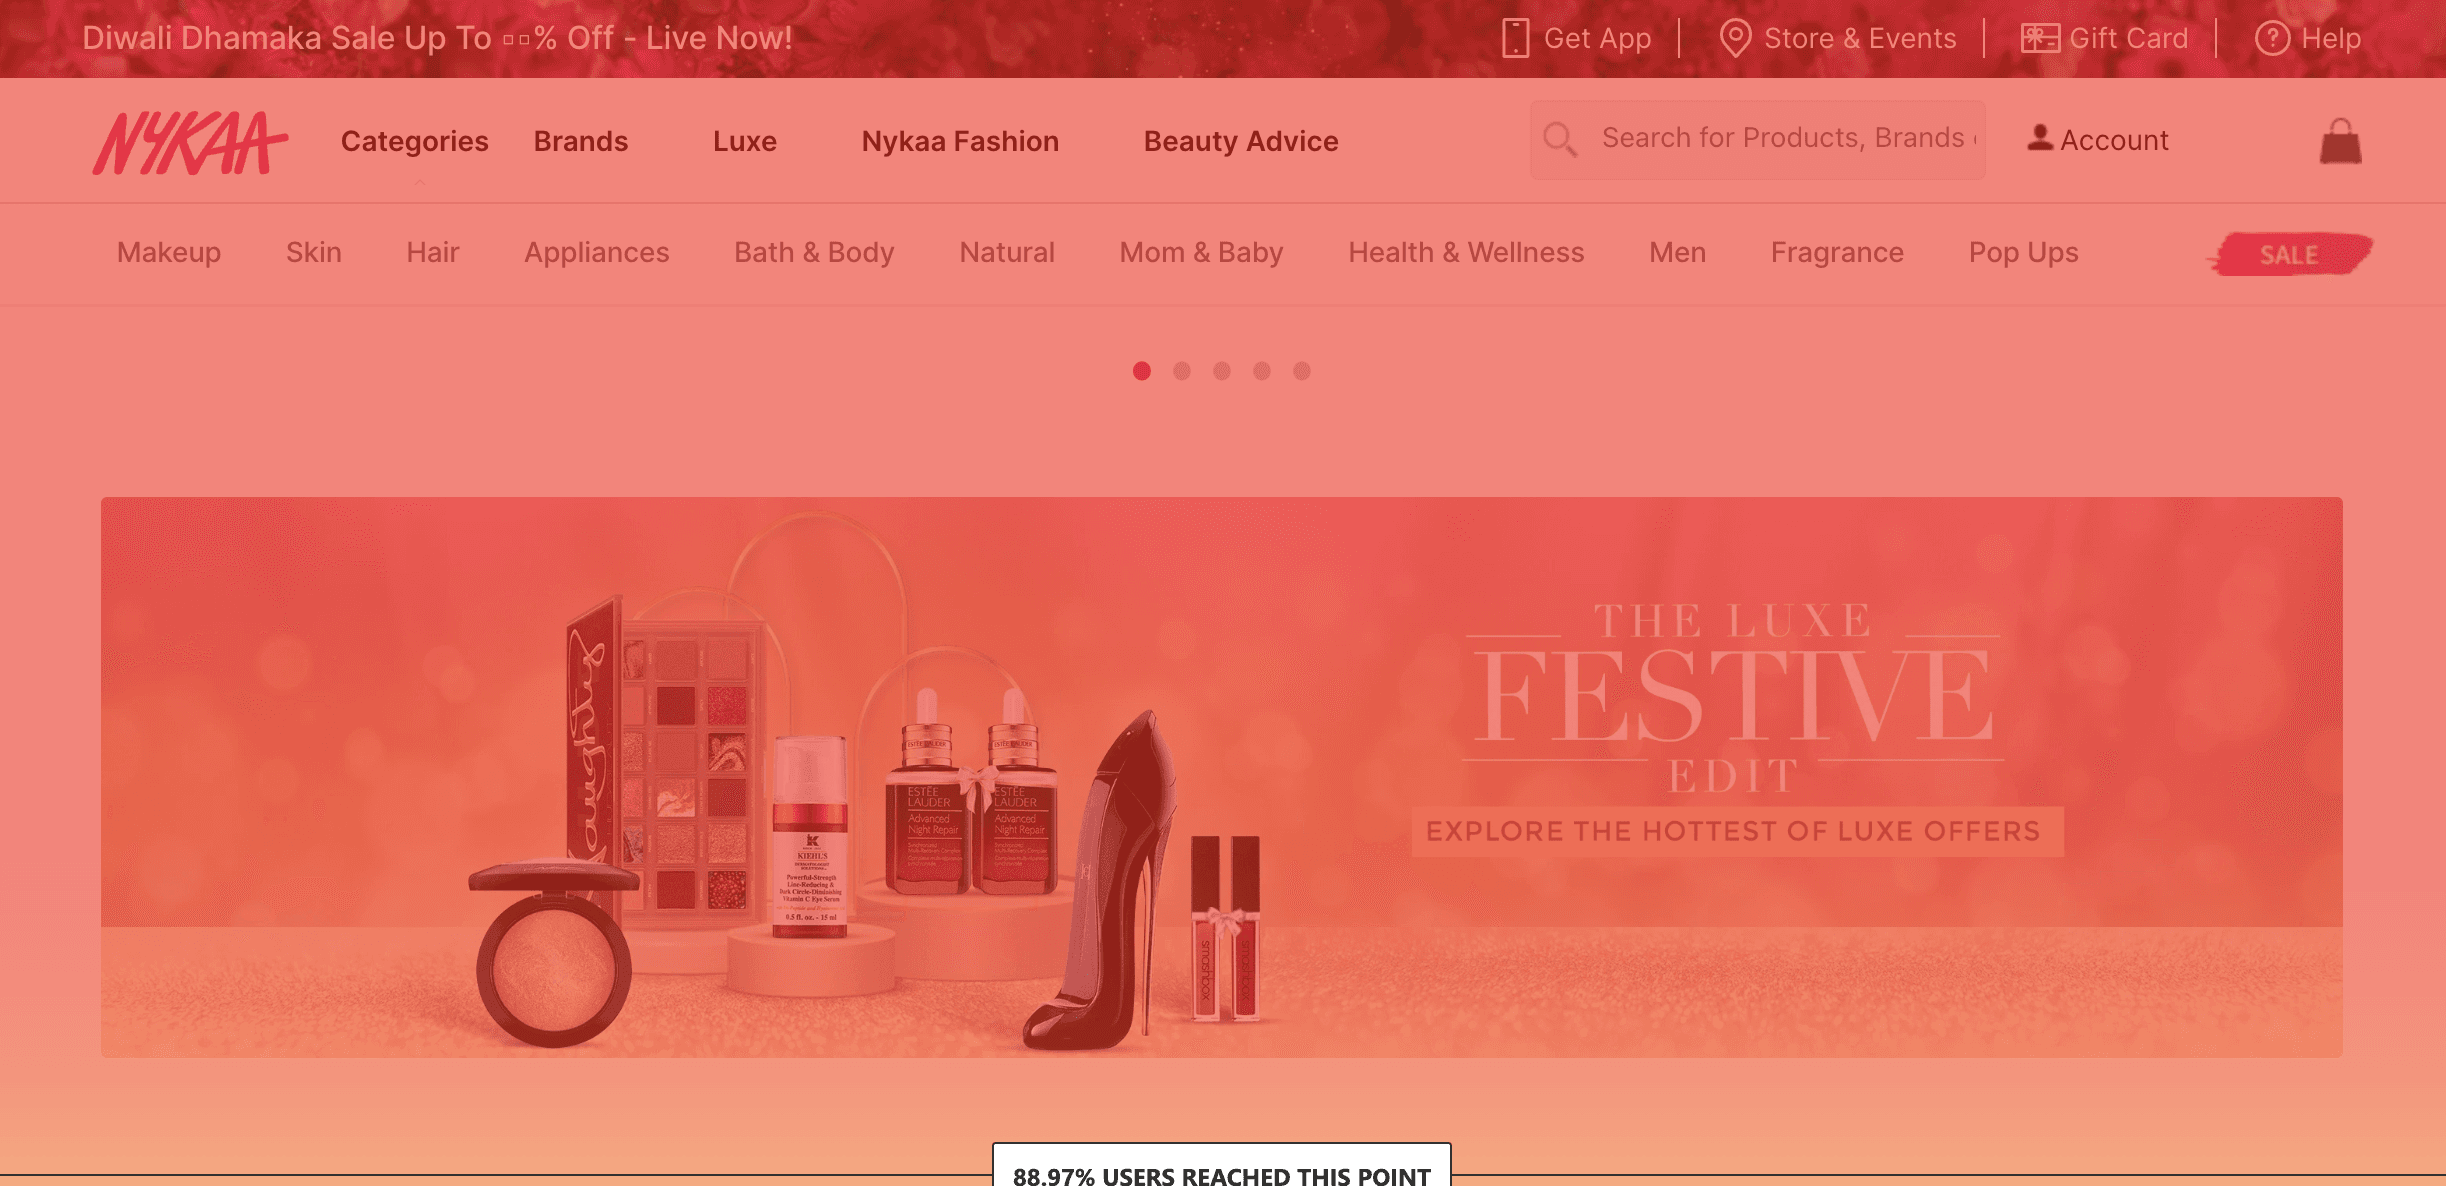Click the location pin icon
Viewport: 2446px width, 1186px height.
click(1735, 38)
